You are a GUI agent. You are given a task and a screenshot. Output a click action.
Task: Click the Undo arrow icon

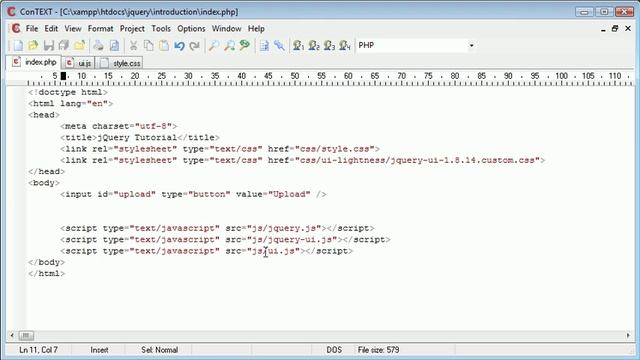click(x=180, y=45)
